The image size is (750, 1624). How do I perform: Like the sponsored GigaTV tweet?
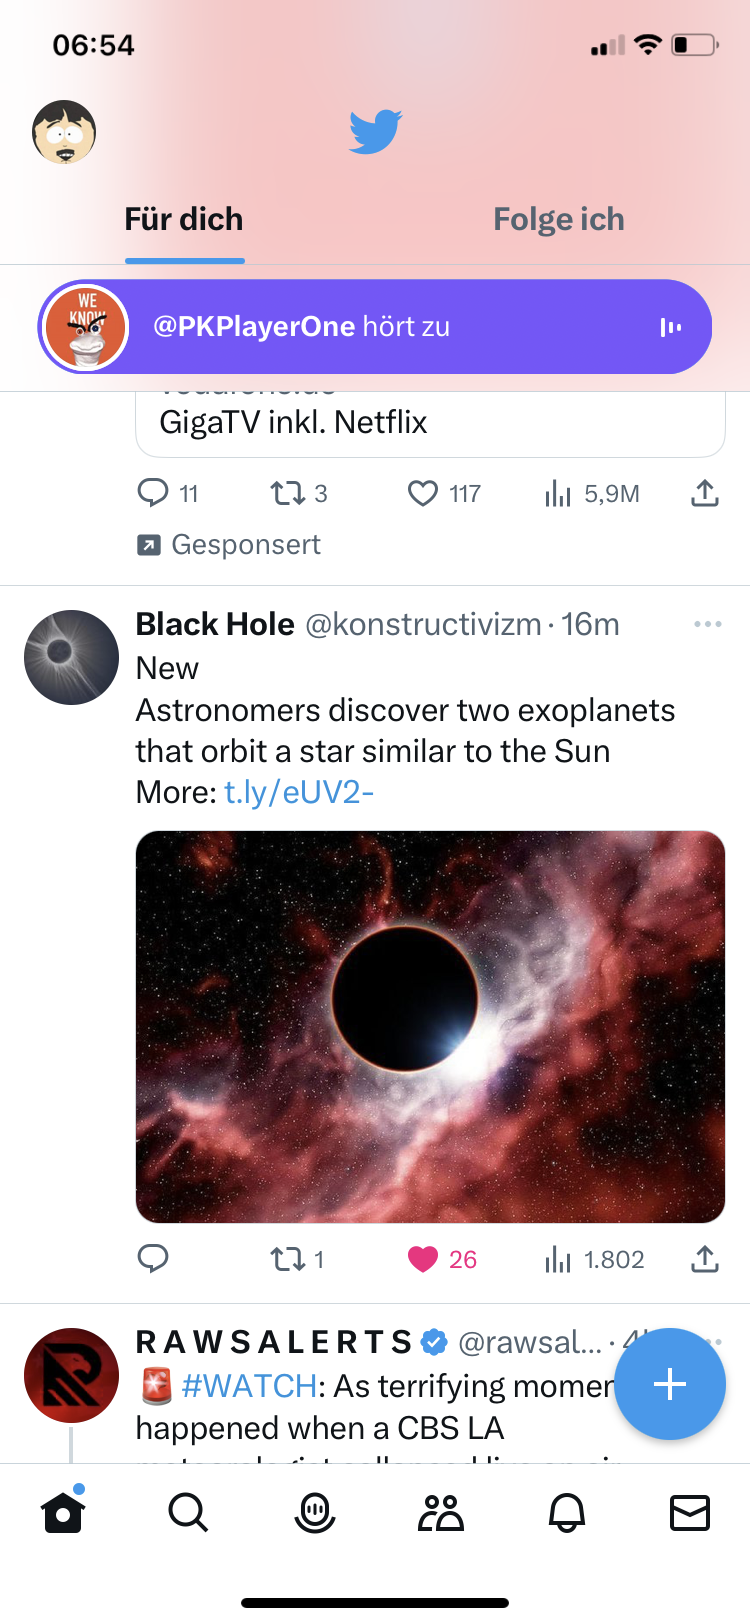(x=423, y=493)
